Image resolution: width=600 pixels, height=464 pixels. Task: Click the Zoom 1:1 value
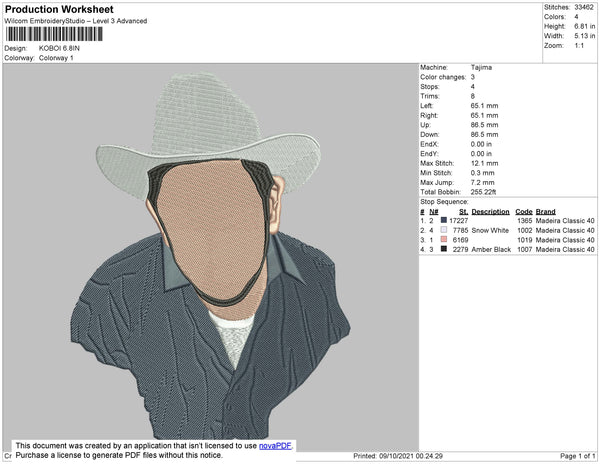pyautogui.click(x=577, y=45)
